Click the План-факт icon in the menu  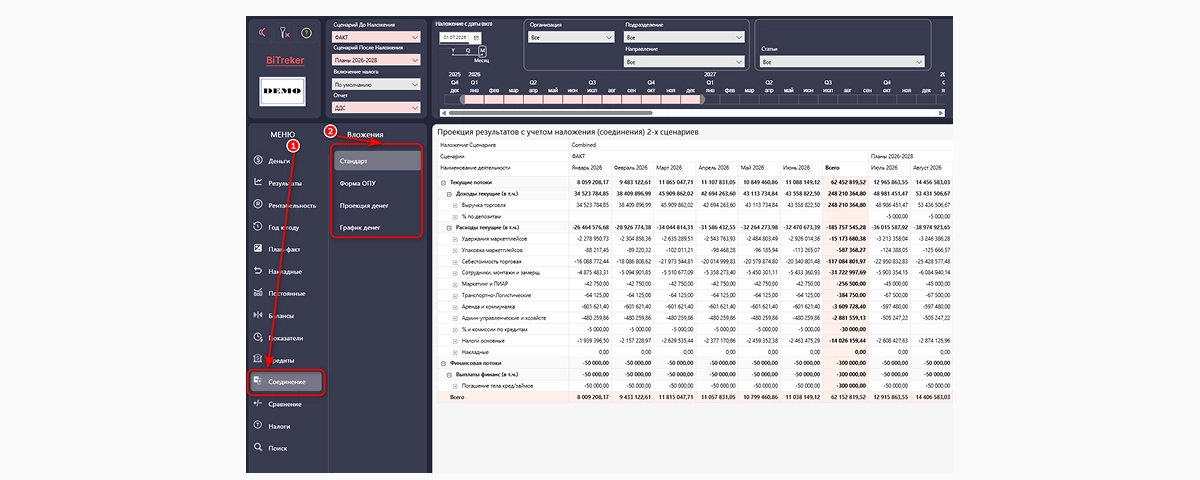click(x=258, y=248)
